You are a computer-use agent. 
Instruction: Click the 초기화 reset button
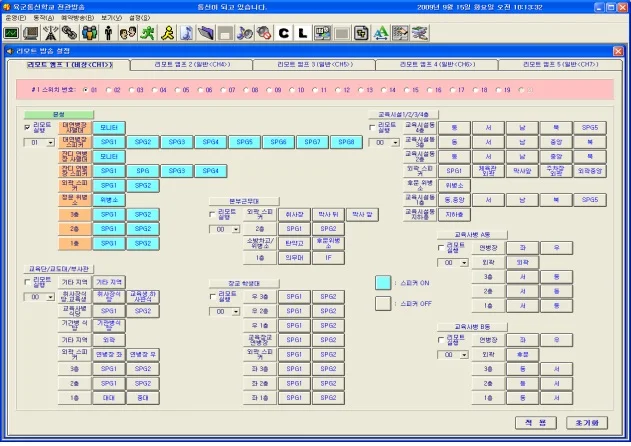click(587, 423)
